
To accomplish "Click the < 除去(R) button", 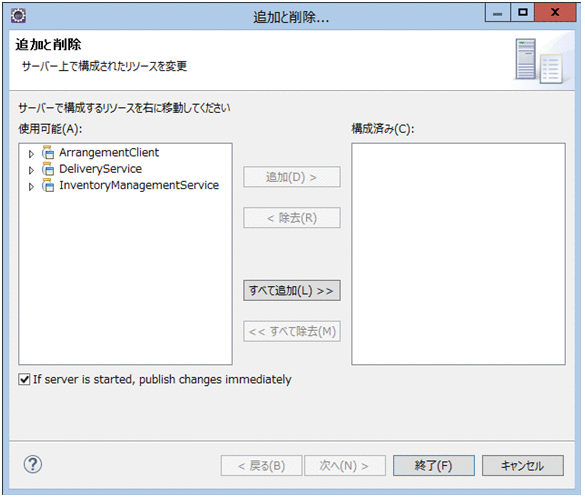I will (x=292, y=218).
